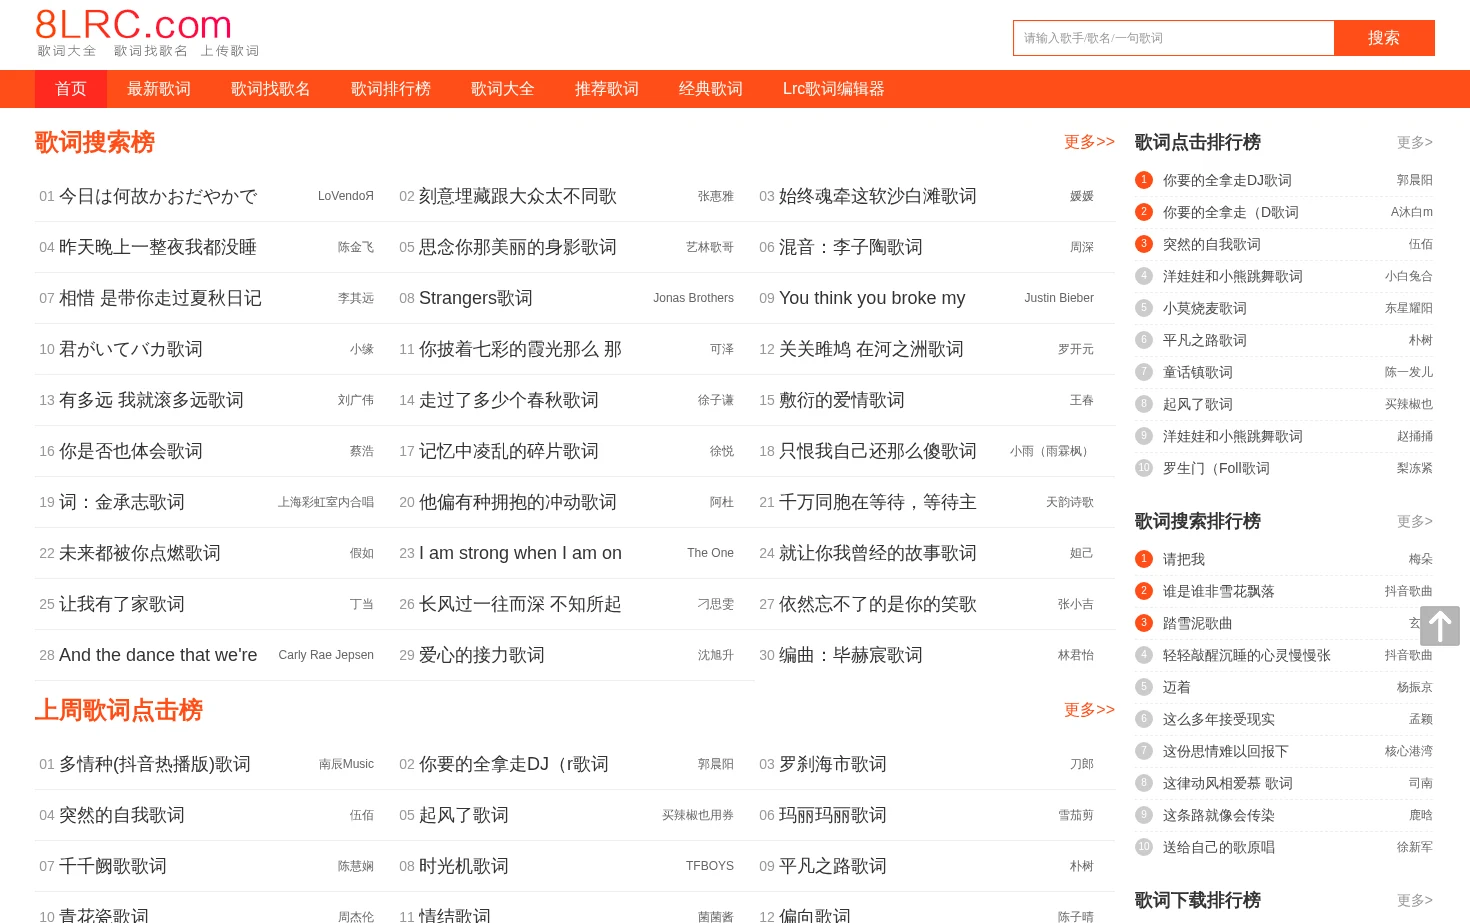Open 歌词排行榜 navigation item

[391, 89]
